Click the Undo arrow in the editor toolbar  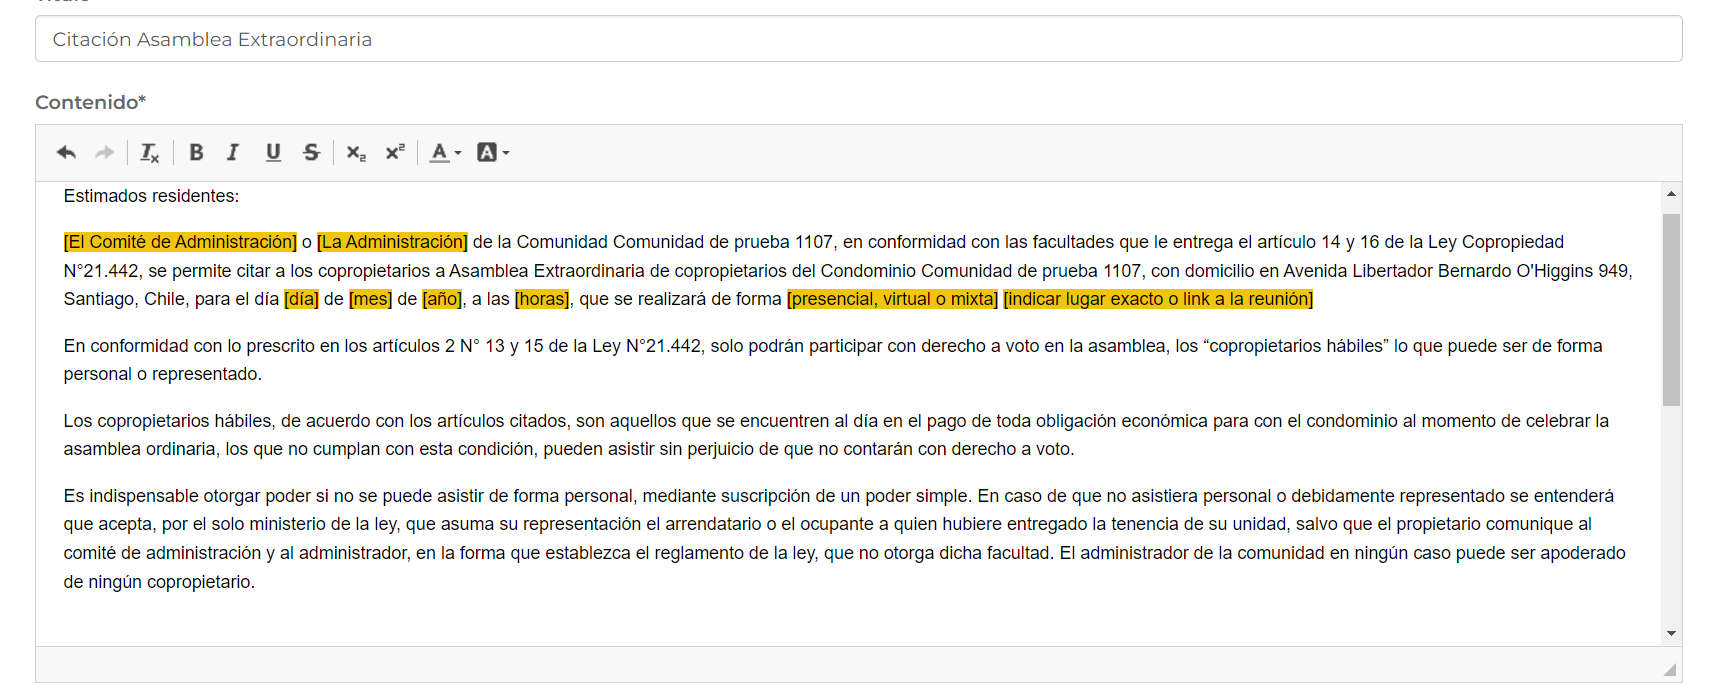point(66,153)
